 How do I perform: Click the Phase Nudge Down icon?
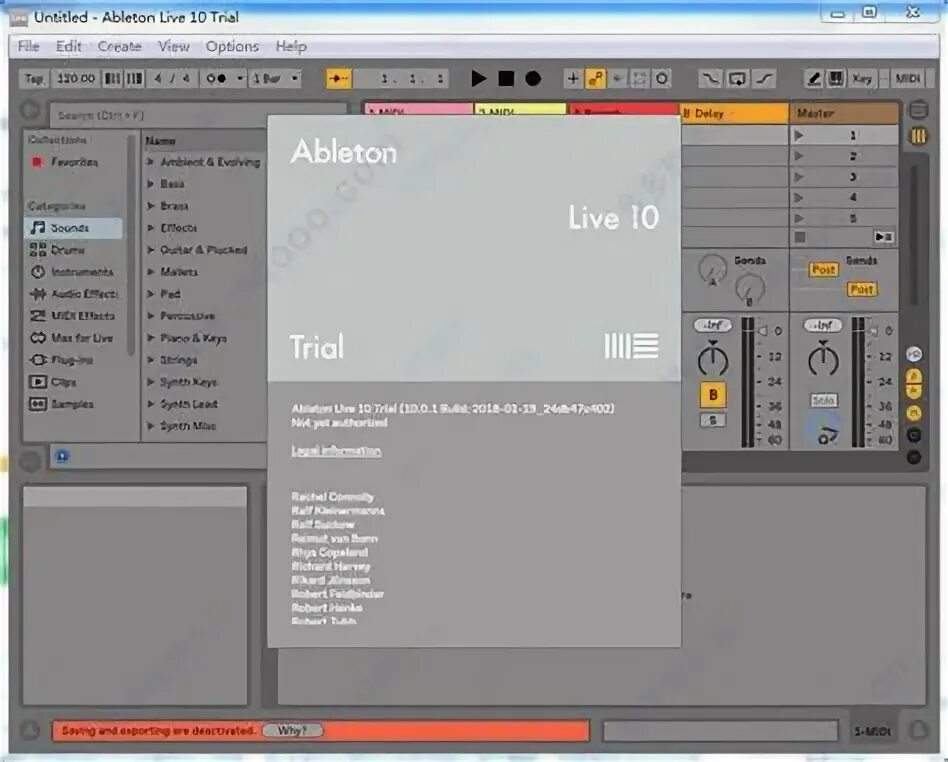click(112, 79)
